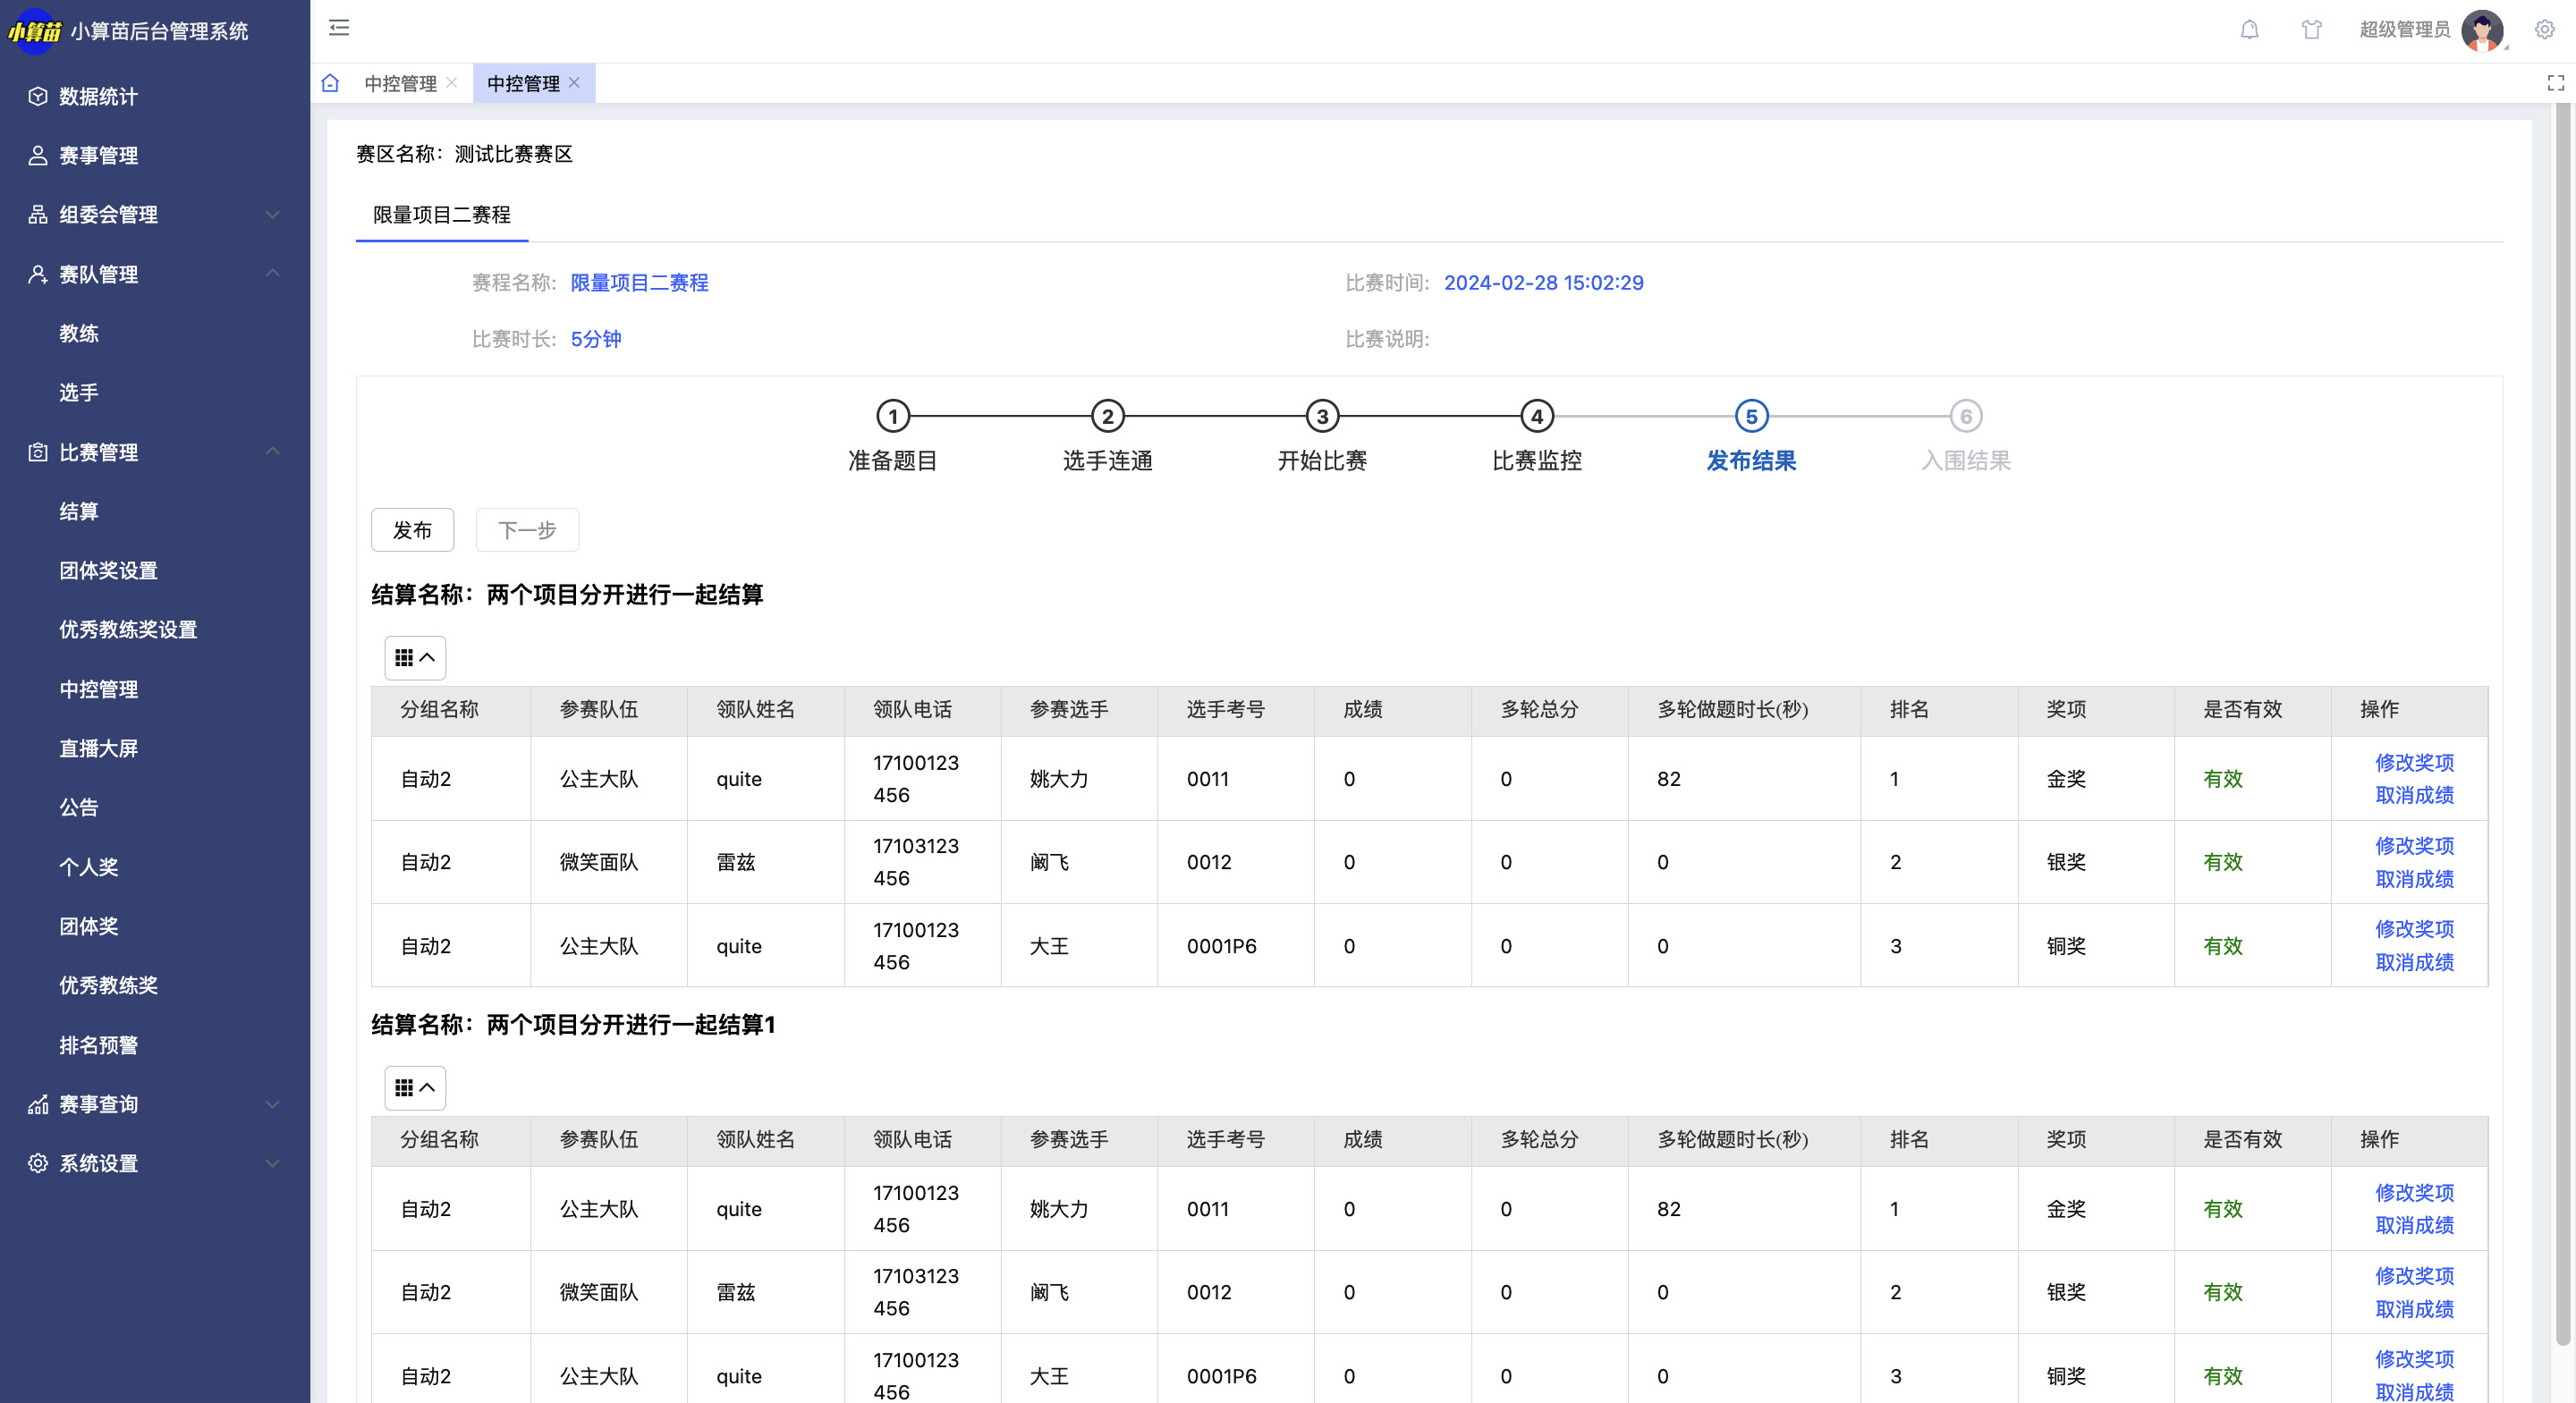Open the 教练 submenu item
2576x1403 pixels.
(x=155, y=333)
